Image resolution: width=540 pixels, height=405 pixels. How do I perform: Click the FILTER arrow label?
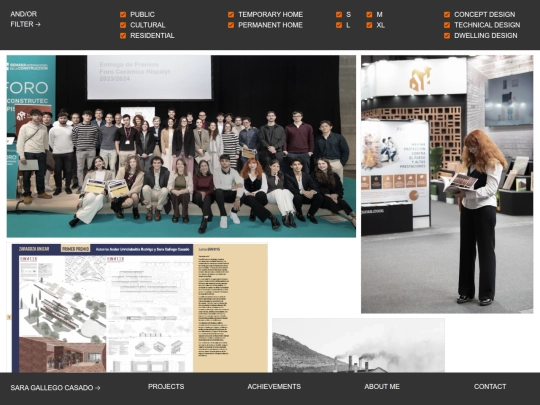coord(25,24)
